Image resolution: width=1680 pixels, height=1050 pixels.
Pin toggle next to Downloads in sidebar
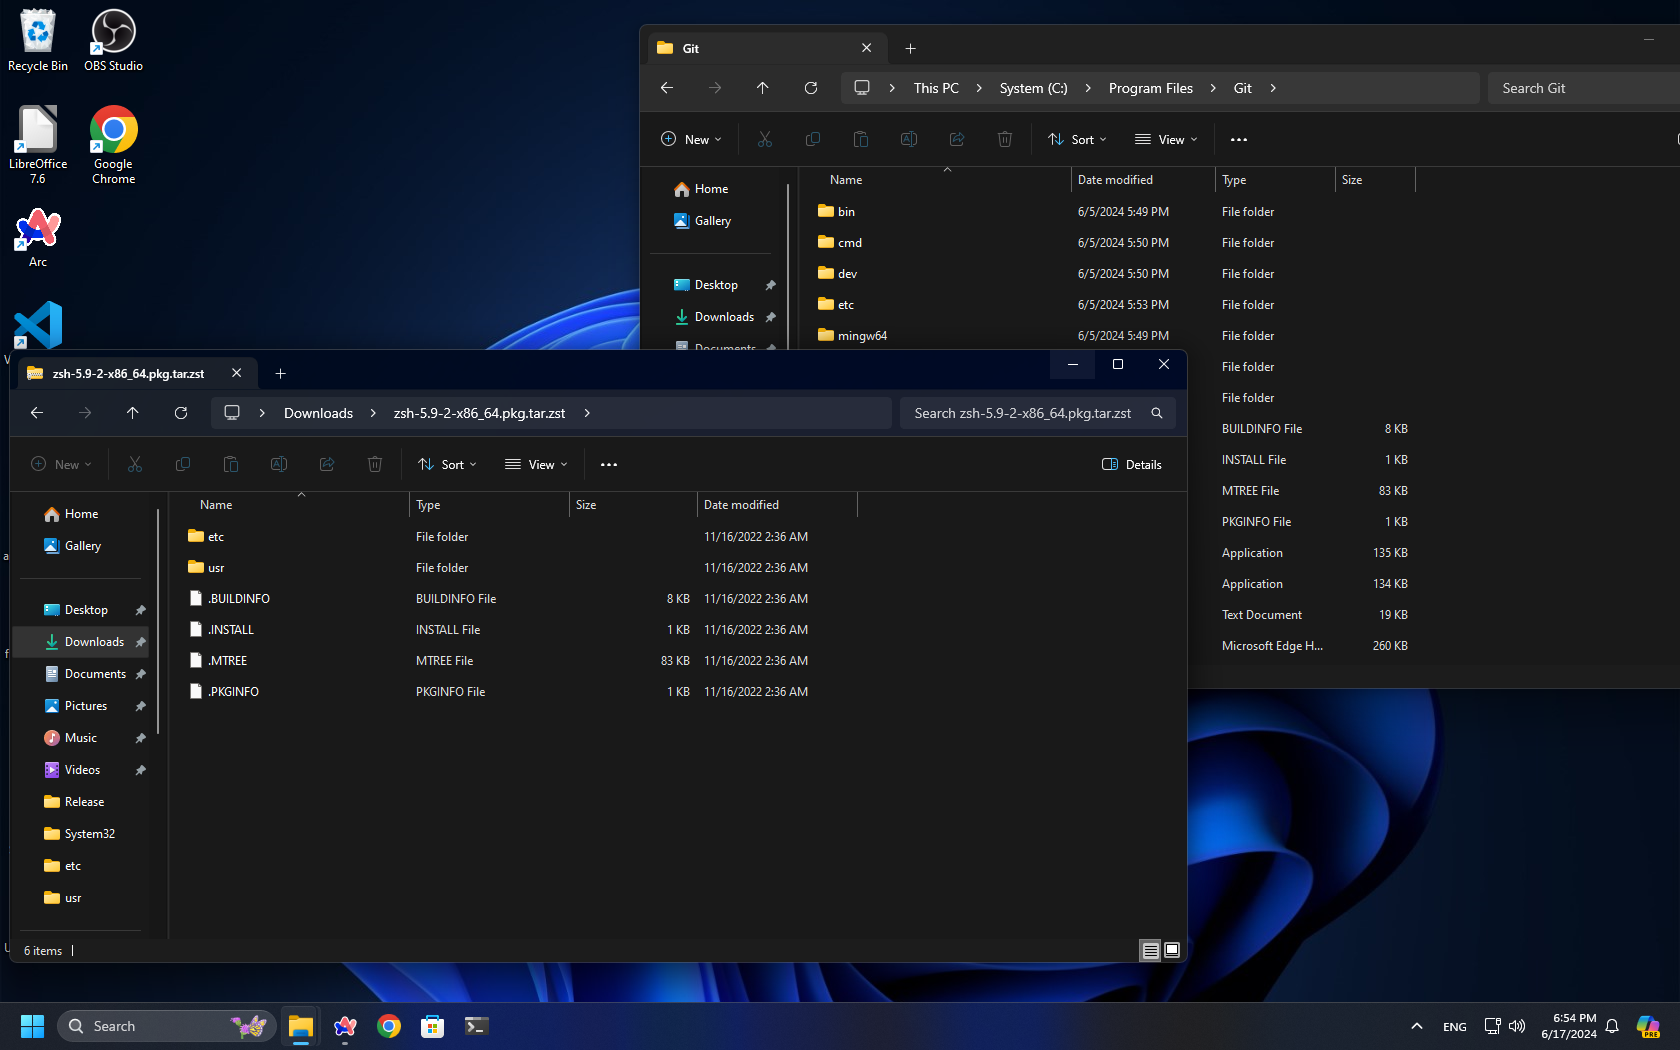[140, 641]
